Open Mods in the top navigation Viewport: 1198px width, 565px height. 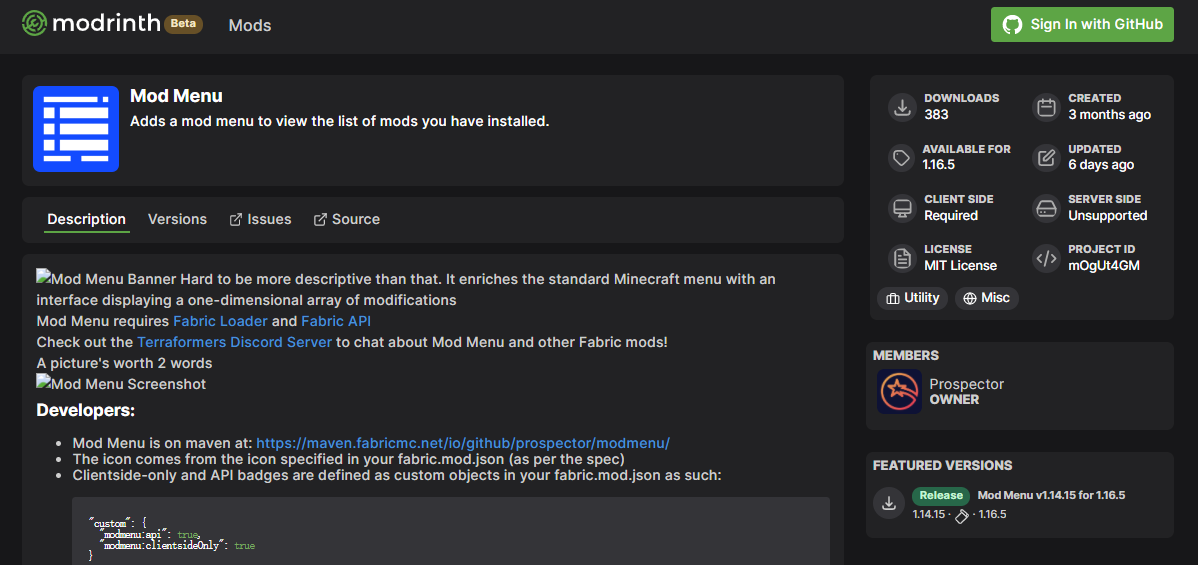click(x=250, y=25)
